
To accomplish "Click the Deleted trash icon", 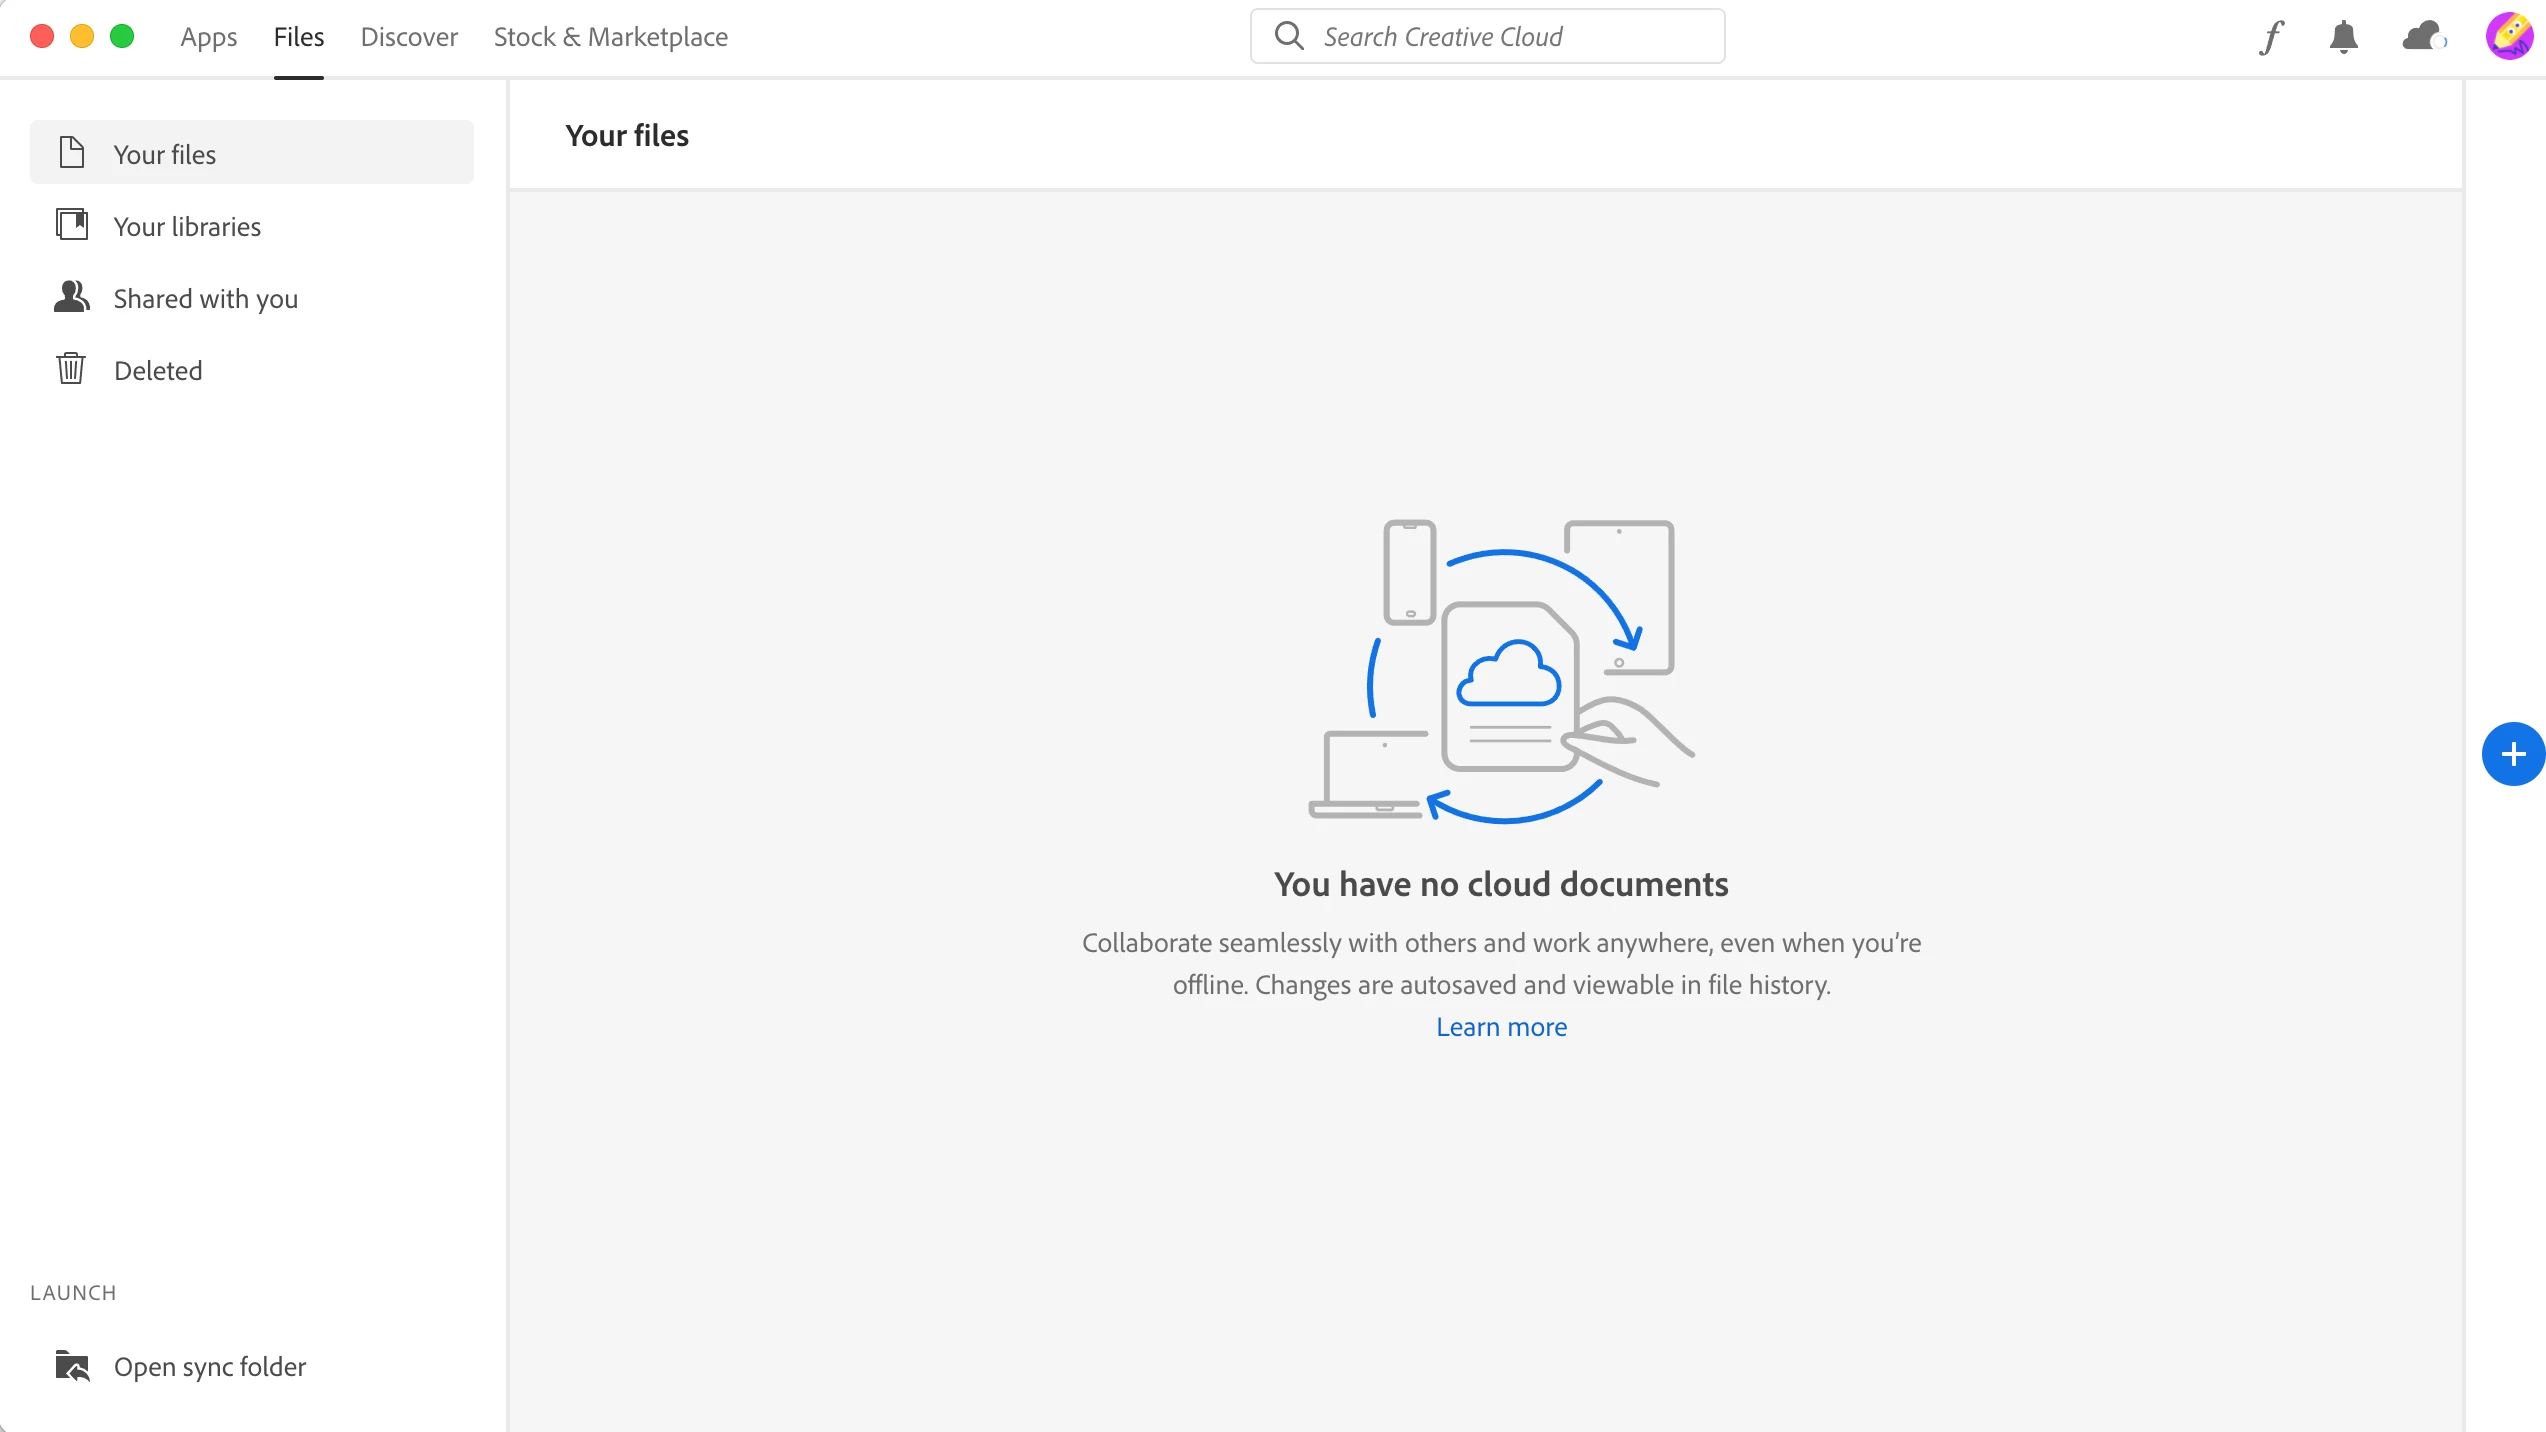I will pos(71,369).
